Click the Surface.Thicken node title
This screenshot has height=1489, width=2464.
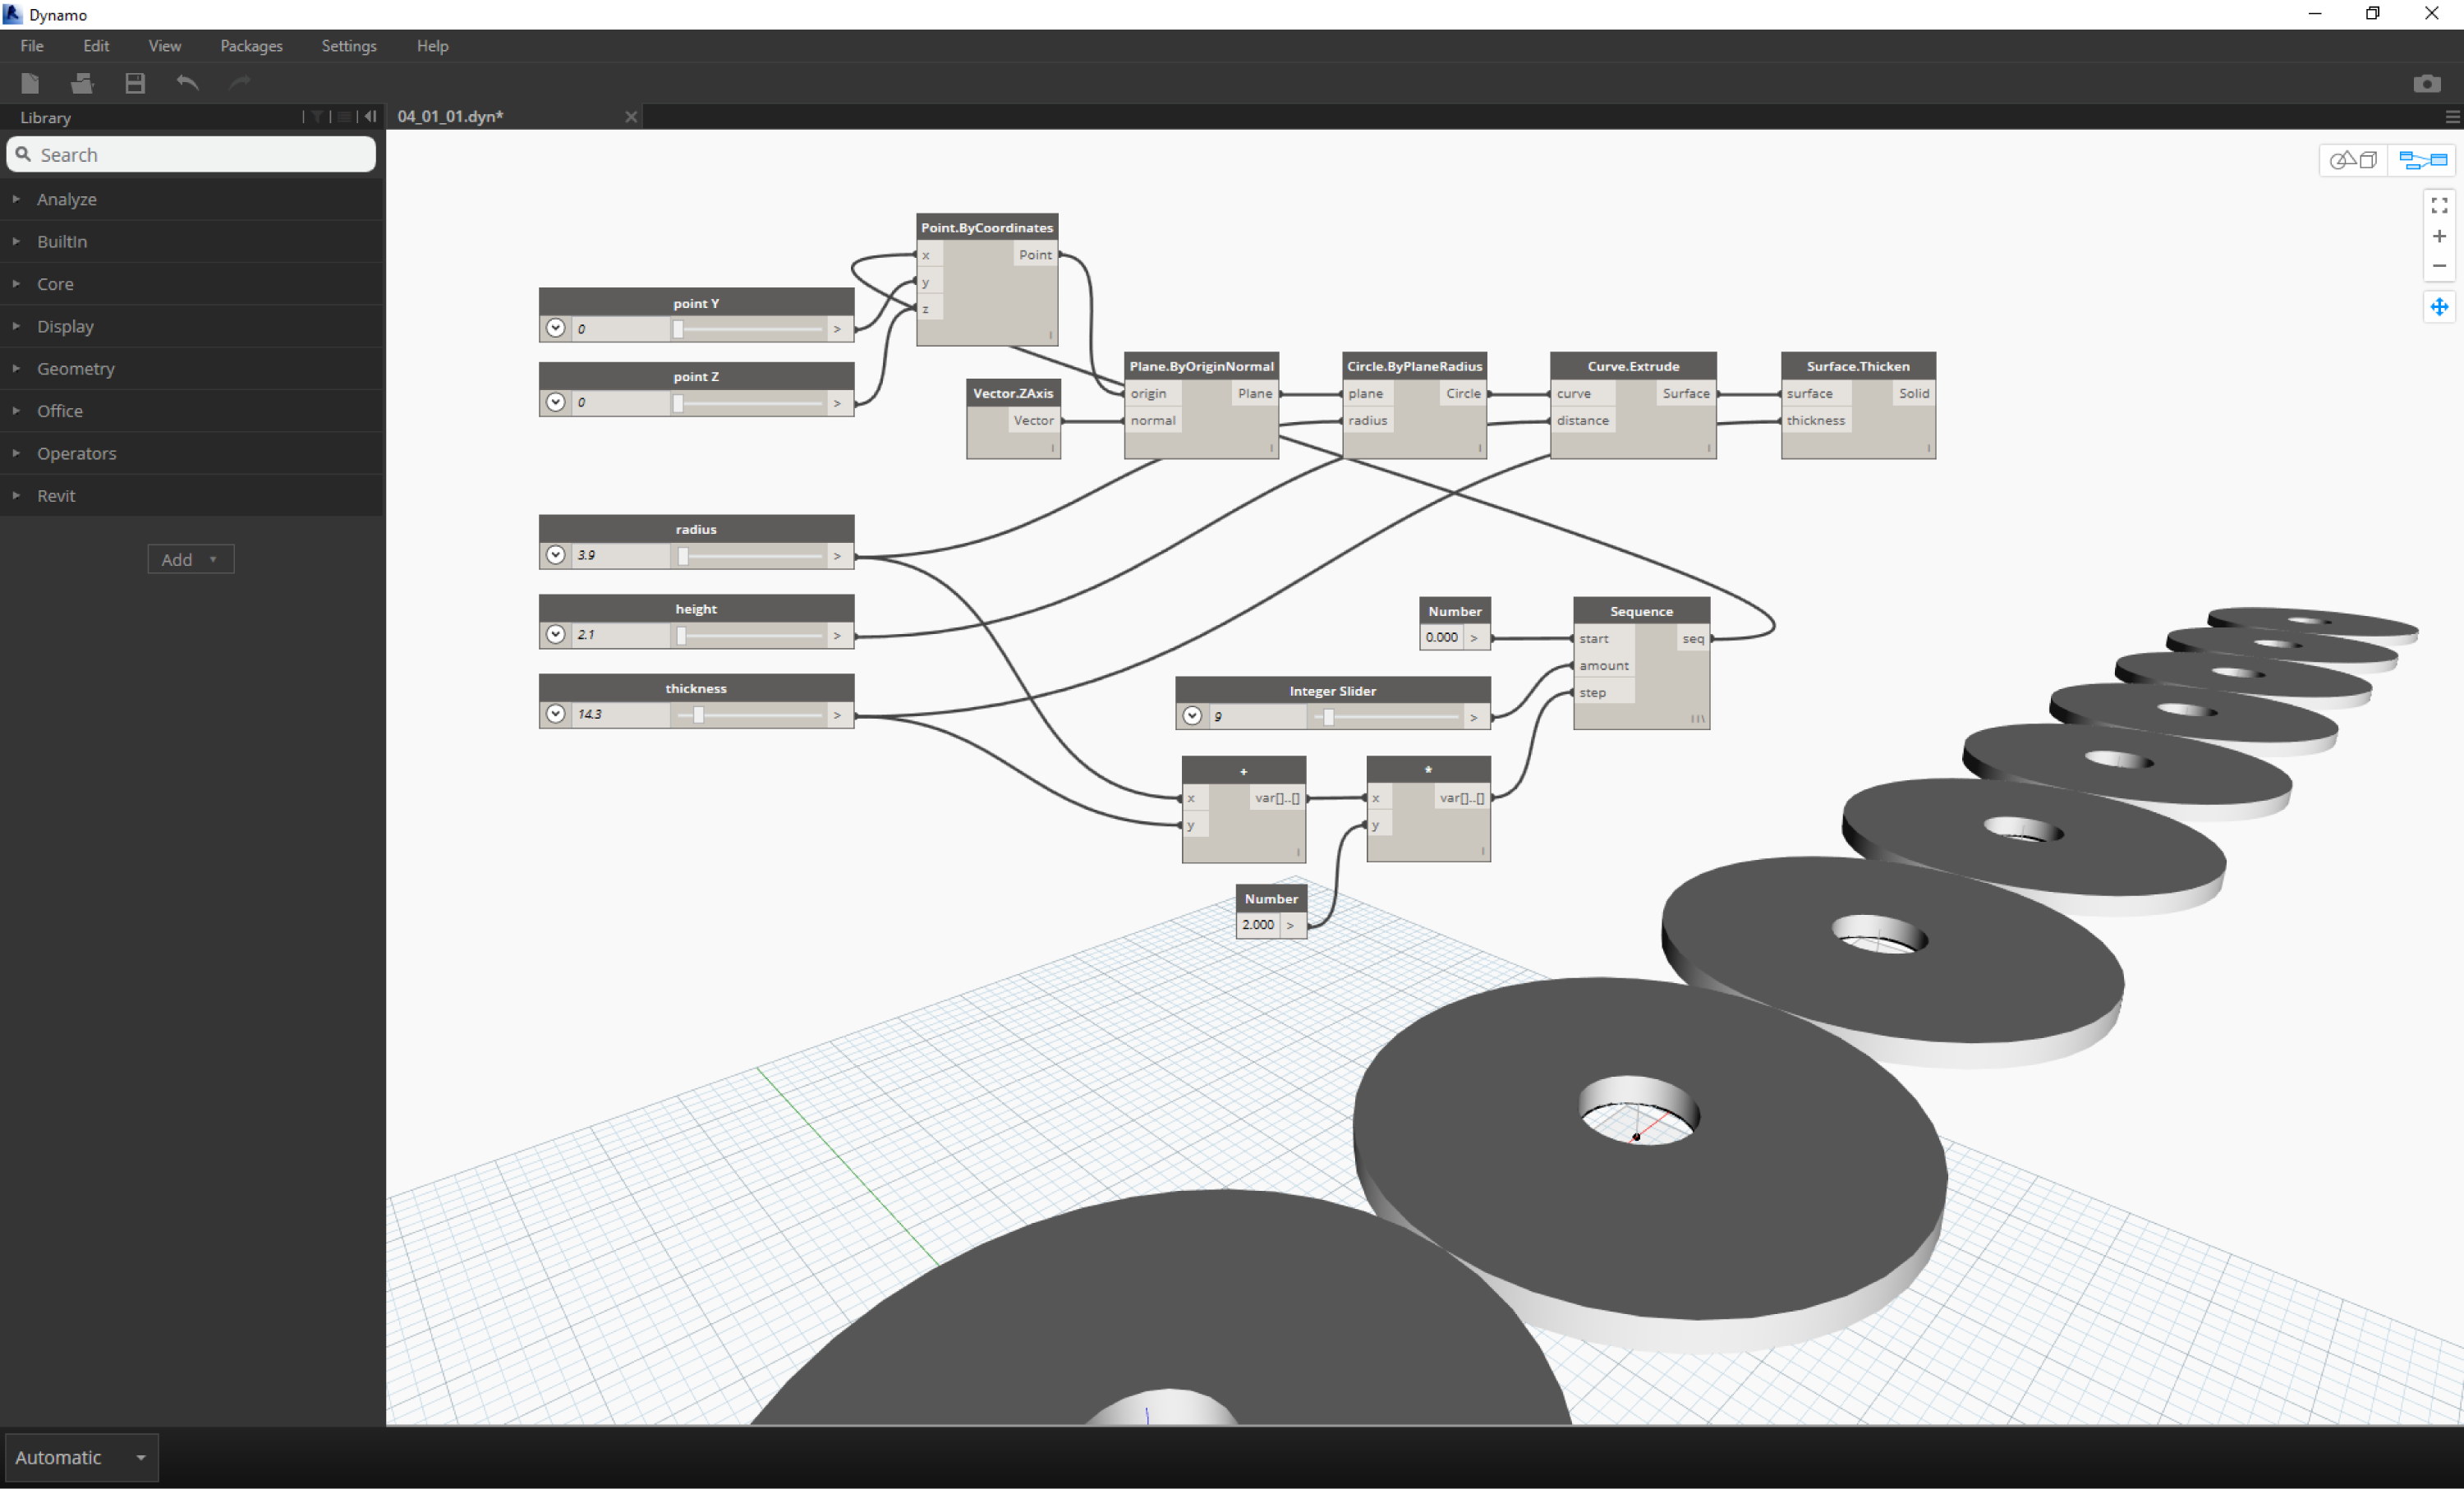pos(1858,366)
